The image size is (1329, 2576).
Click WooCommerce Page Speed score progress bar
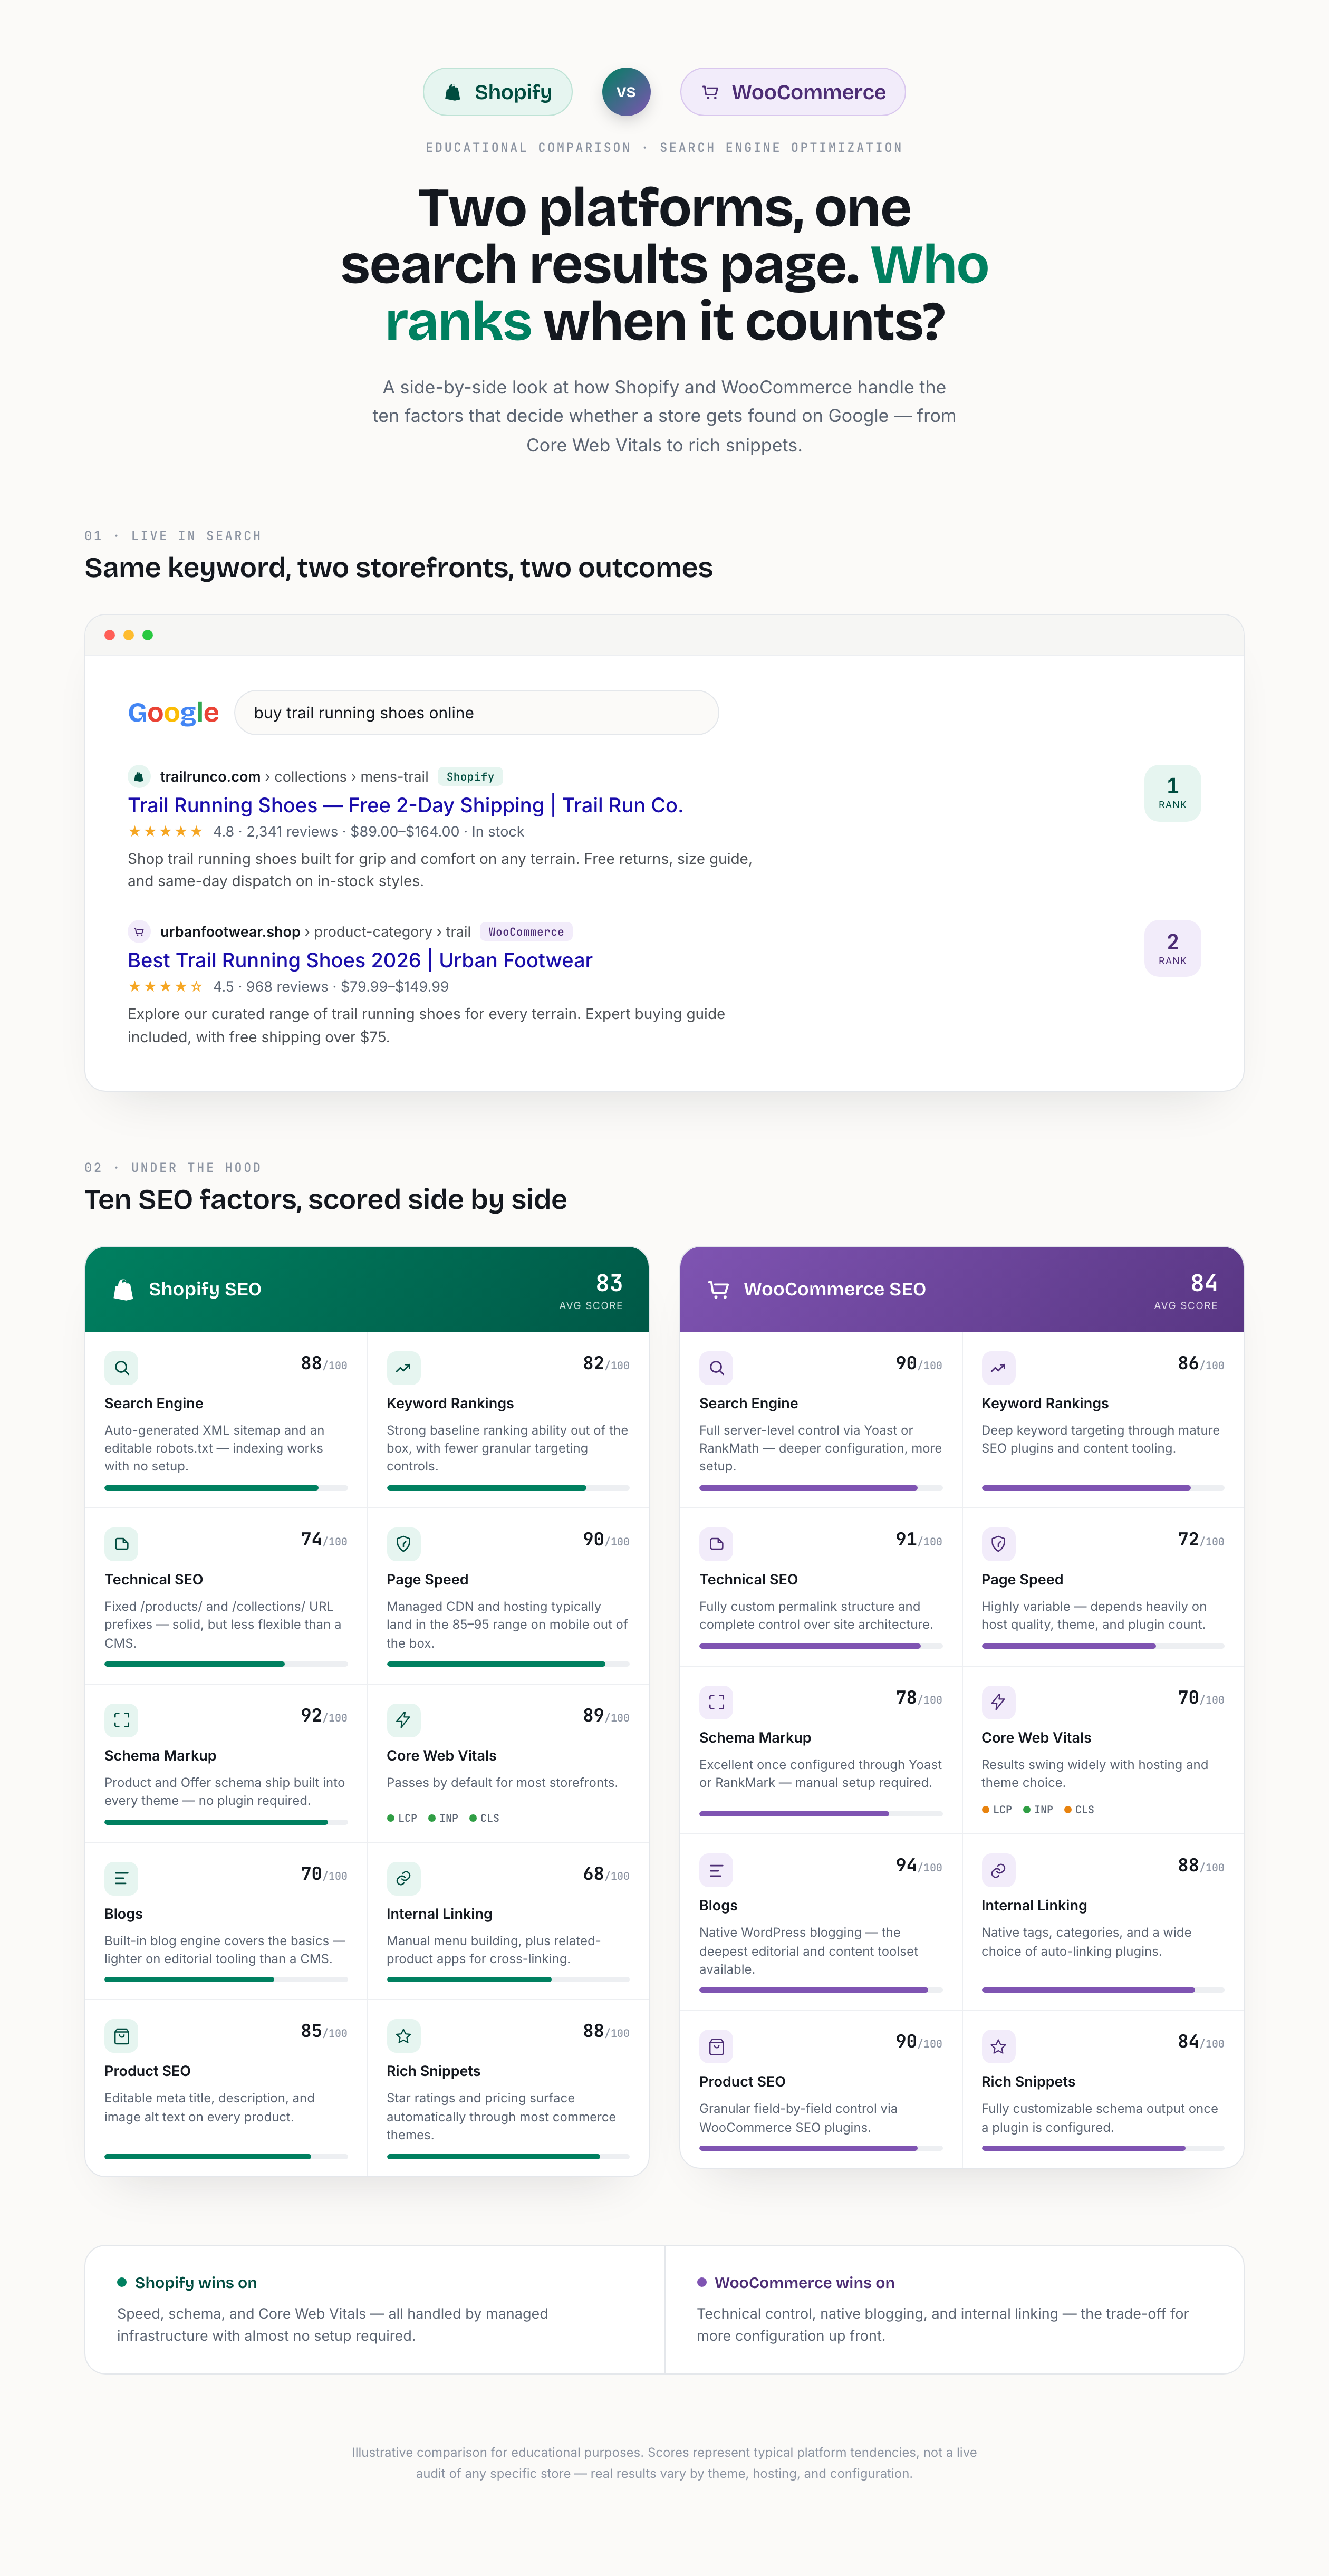click(1103, 1646)
